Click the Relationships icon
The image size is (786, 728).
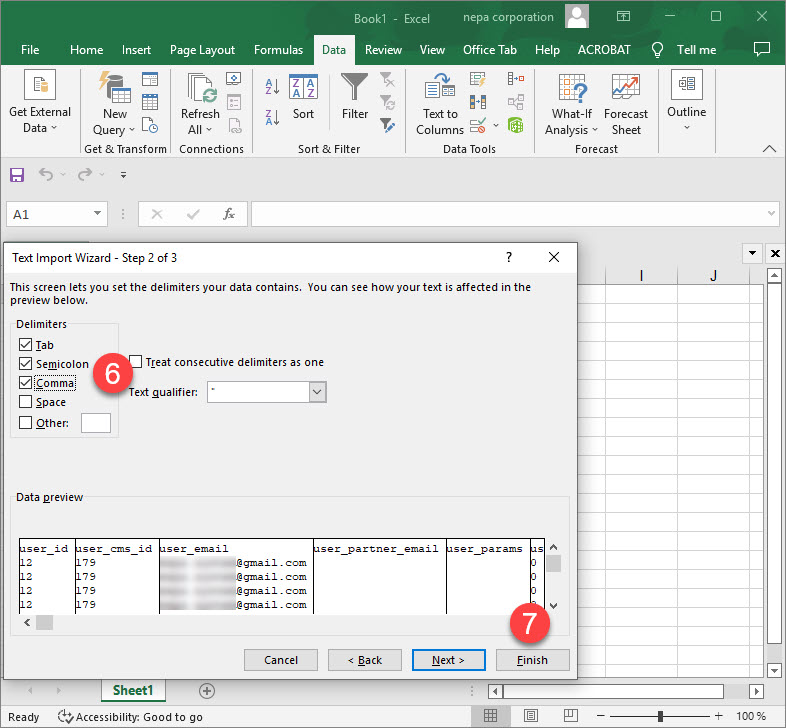(516, 102)
